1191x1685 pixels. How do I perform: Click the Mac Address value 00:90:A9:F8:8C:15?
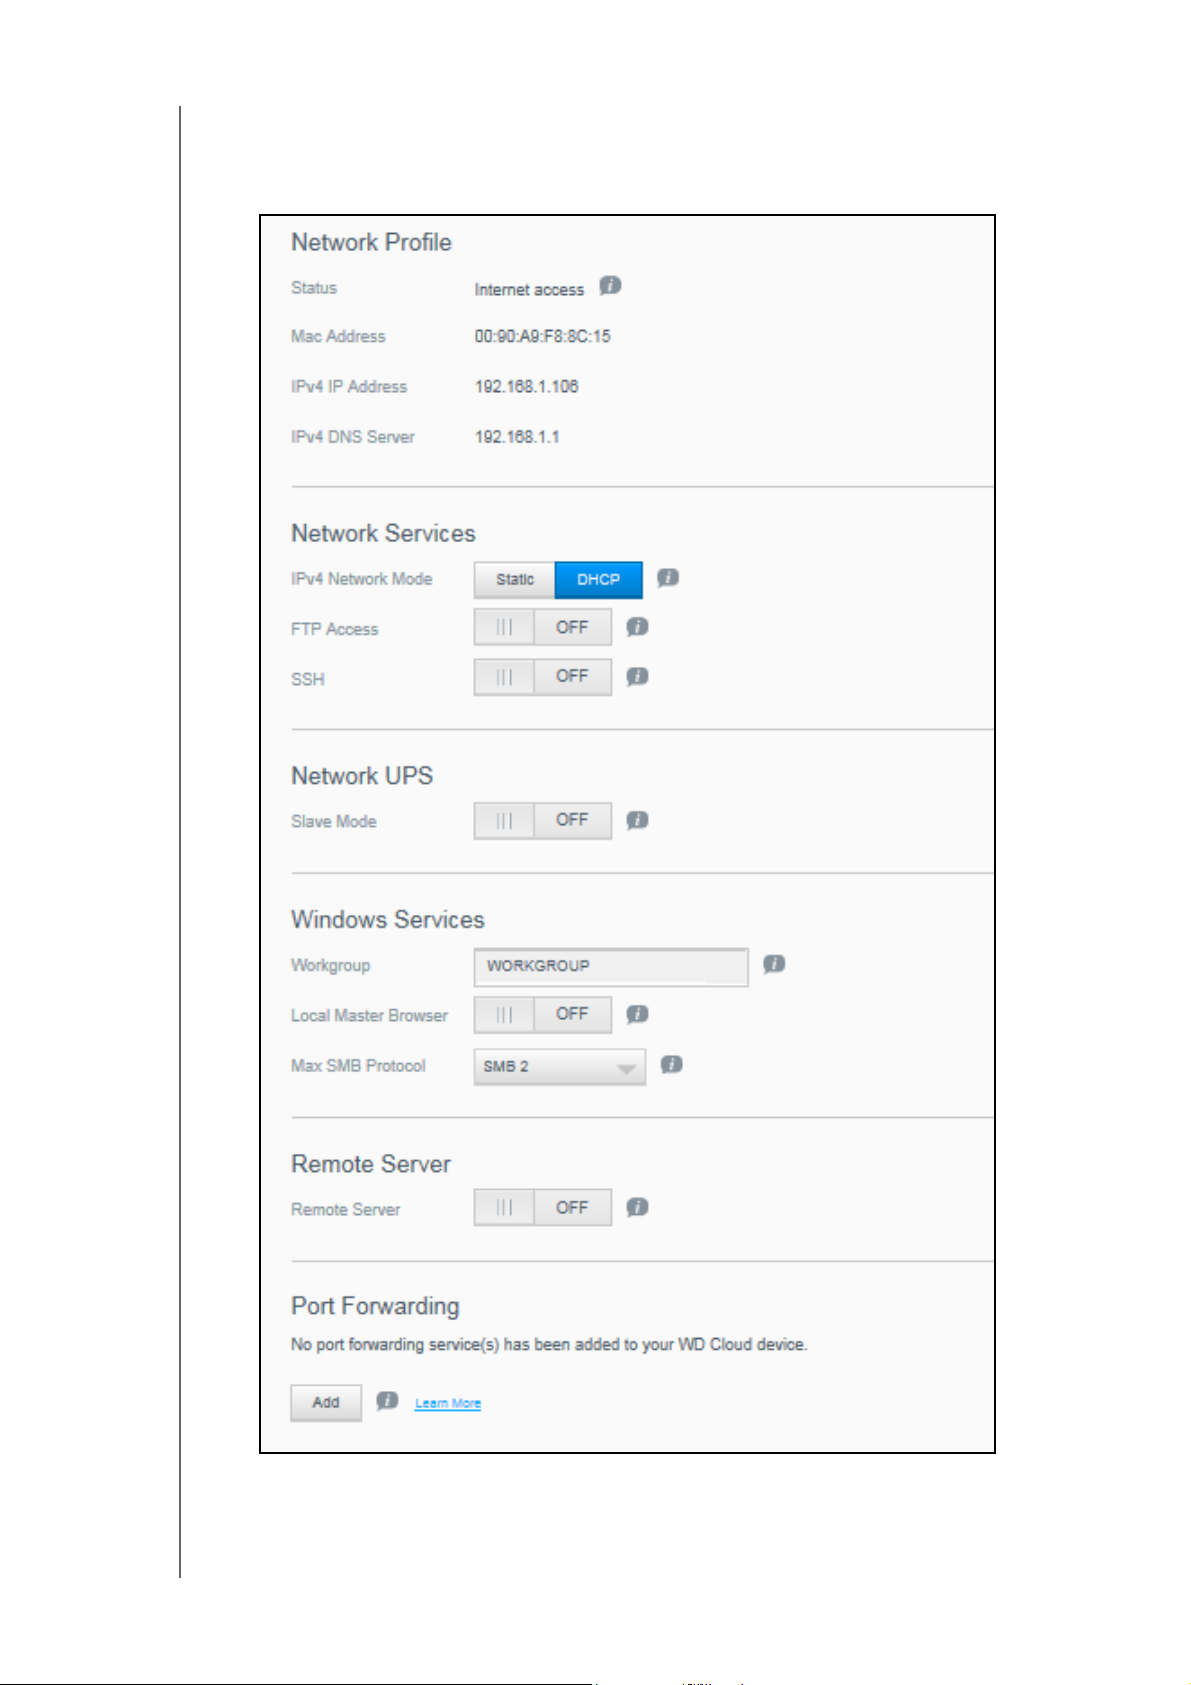pyautogui.click(x=542, y=336)
